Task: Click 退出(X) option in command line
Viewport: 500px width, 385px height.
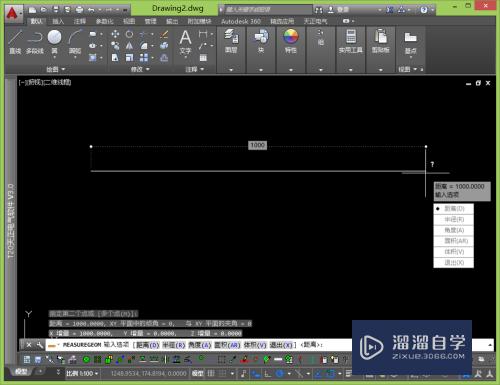Action: pyautogui.click(x=281, y=345)
